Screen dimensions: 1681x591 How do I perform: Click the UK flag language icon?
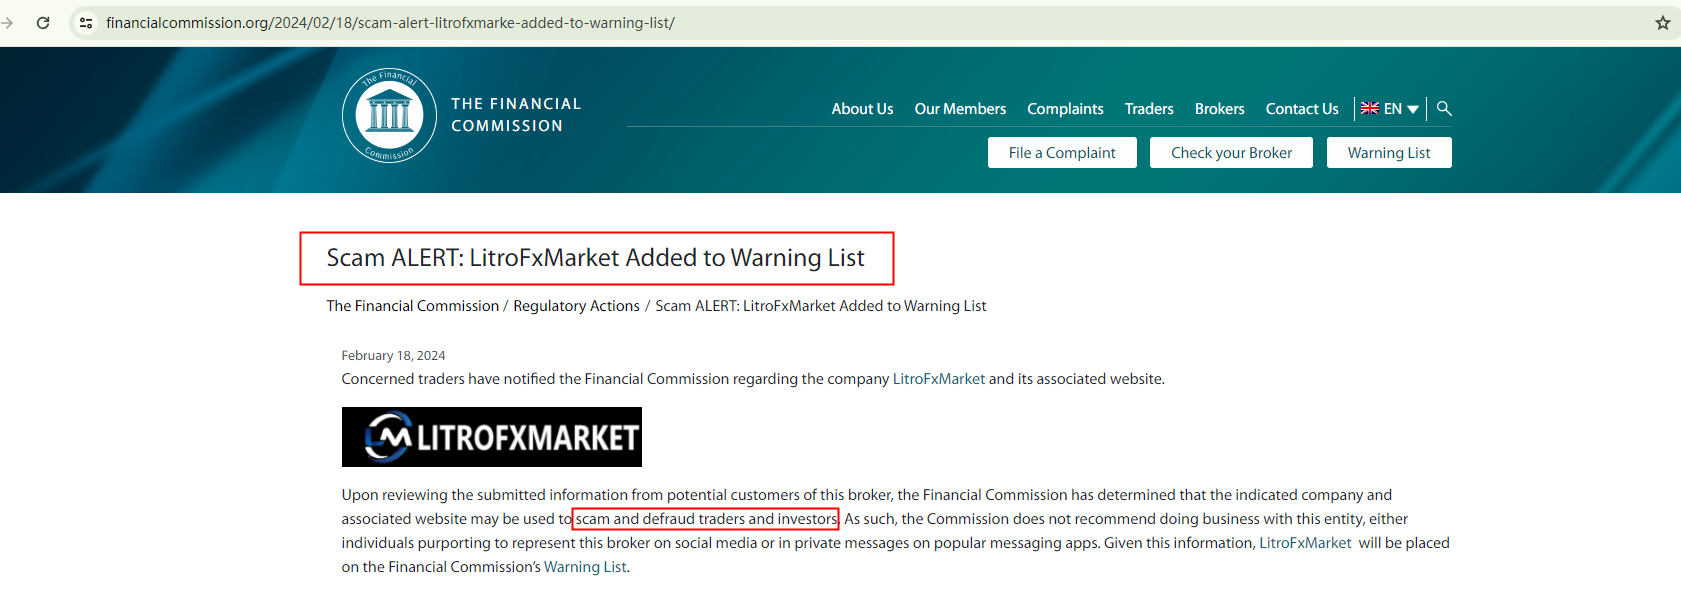pos(1370,108)
